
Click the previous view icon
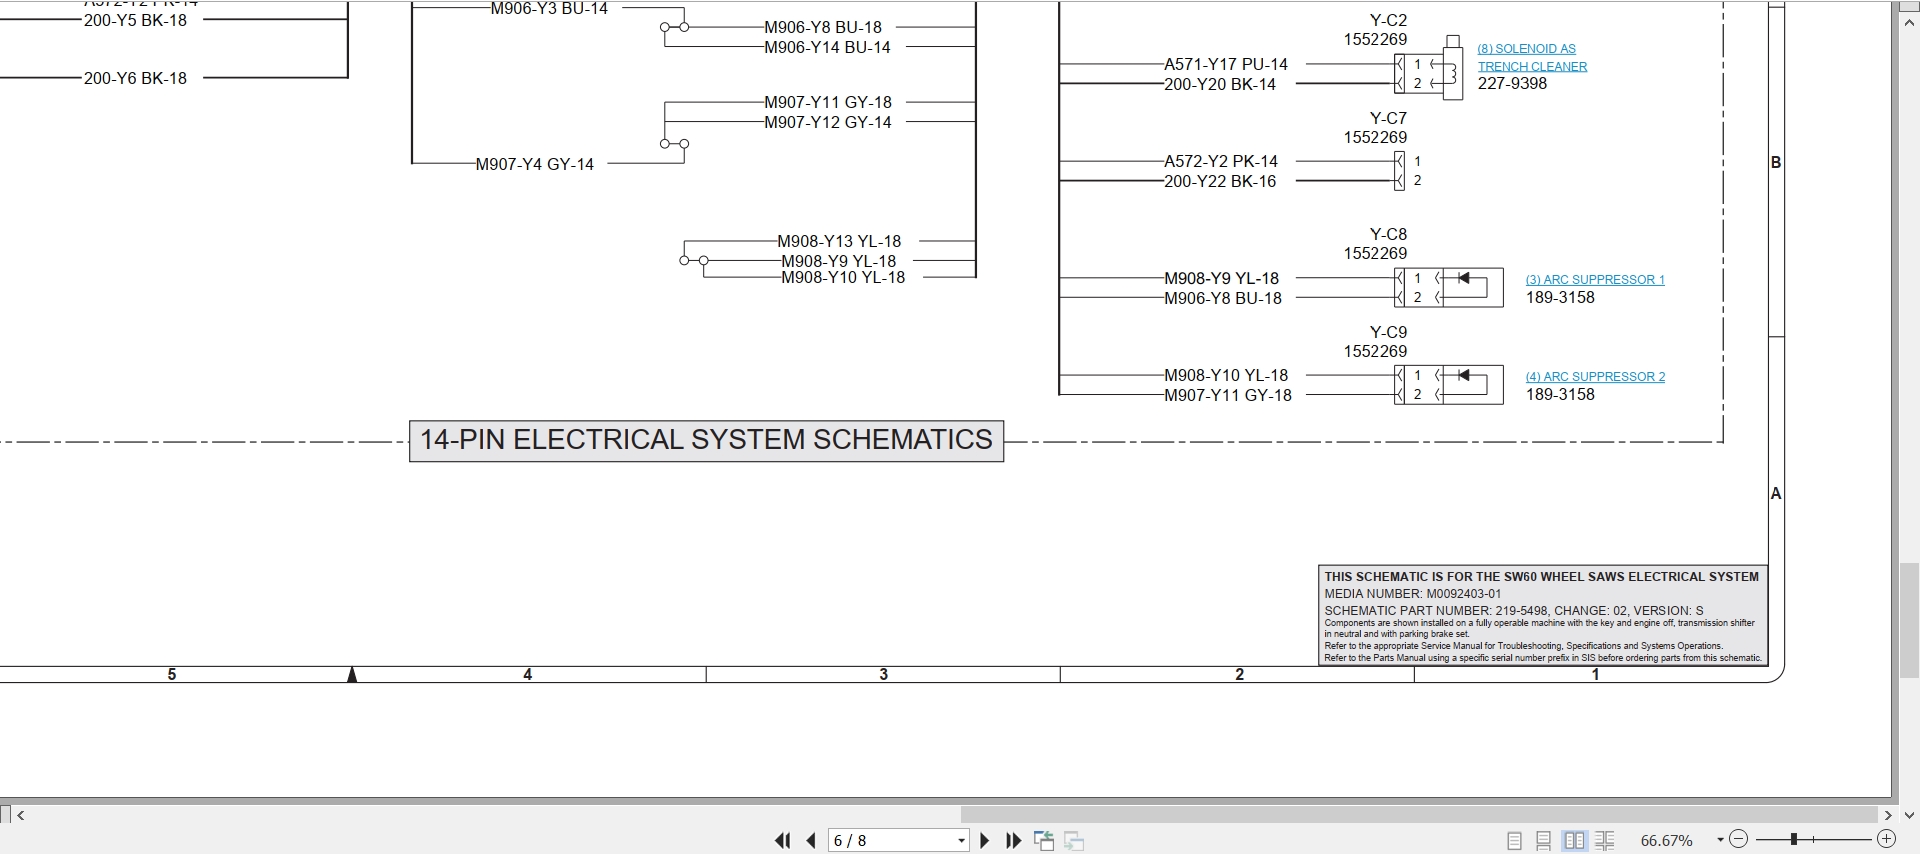pos(1044,841)
